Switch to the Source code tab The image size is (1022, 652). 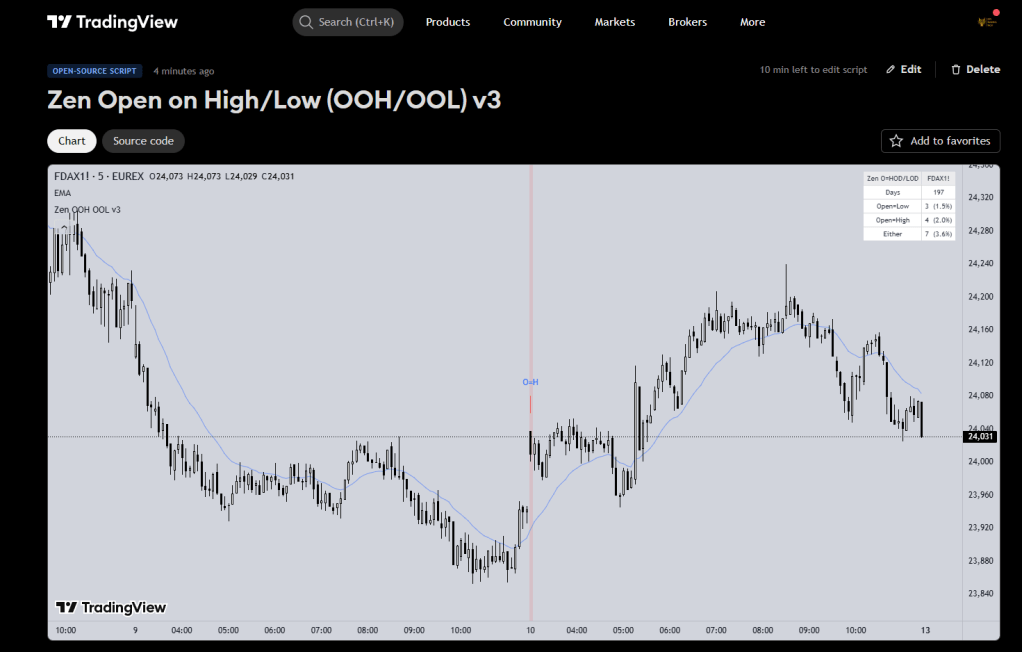coord(143,141)
